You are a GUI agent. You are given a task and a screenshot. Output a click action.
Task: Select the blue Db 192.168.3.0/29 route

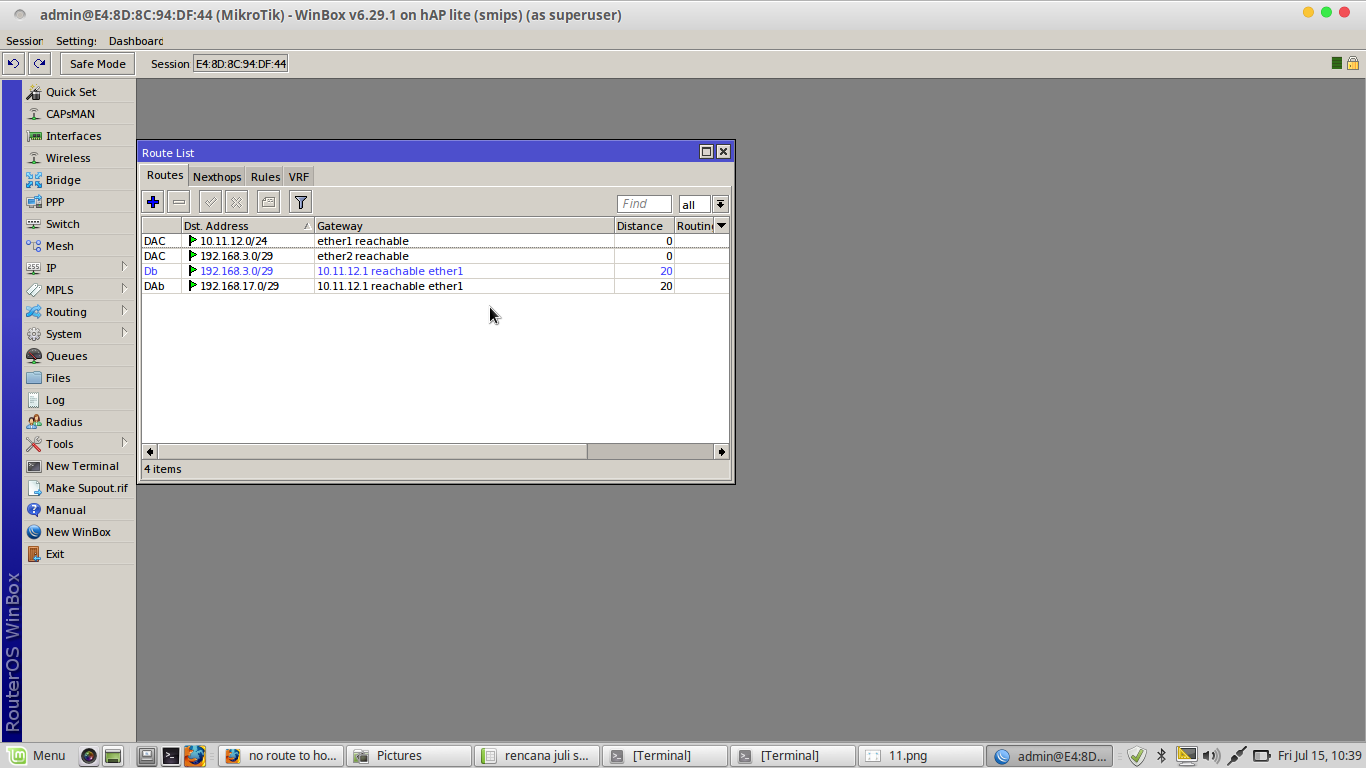pos(435,271)
